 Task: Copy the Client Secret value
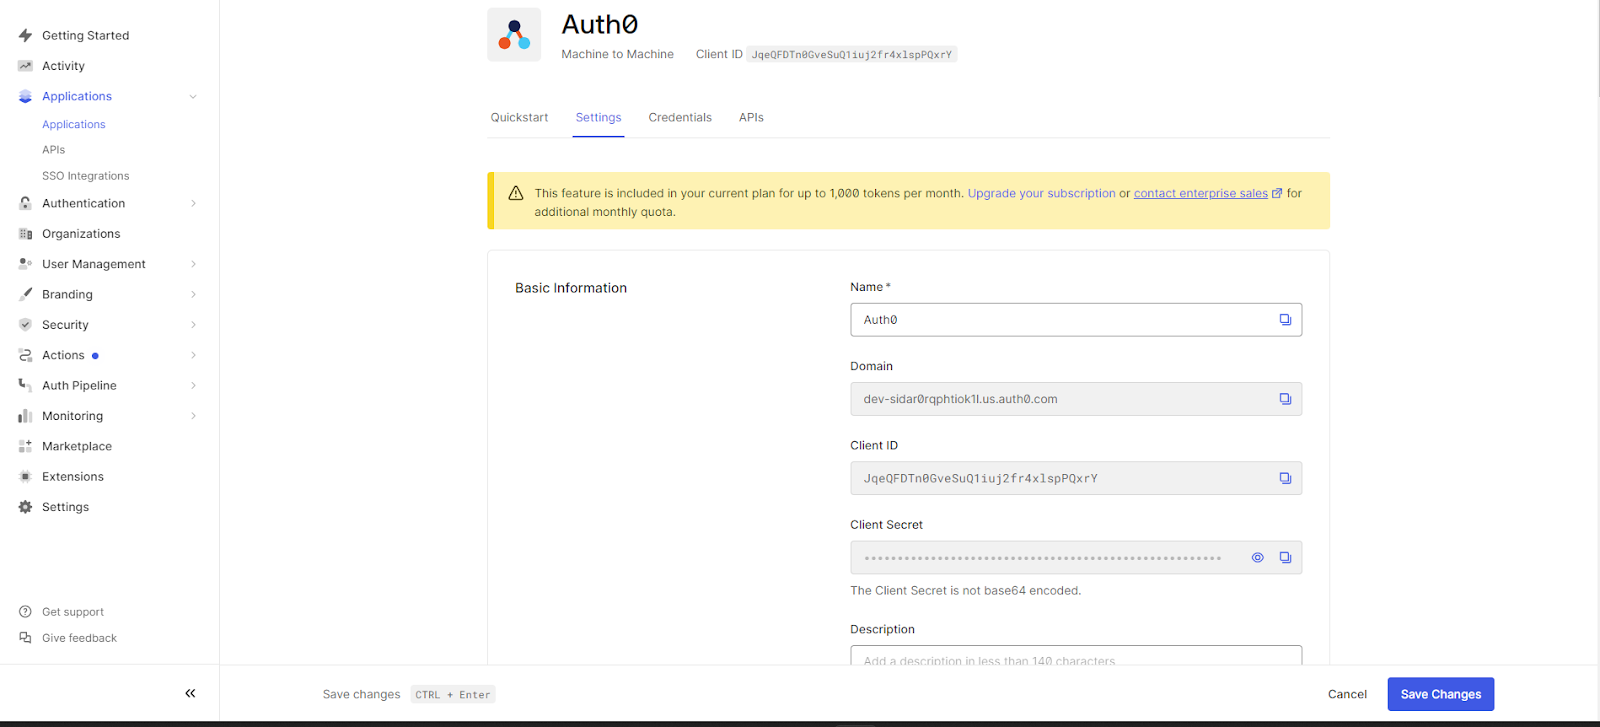(x=1285, y=558)
